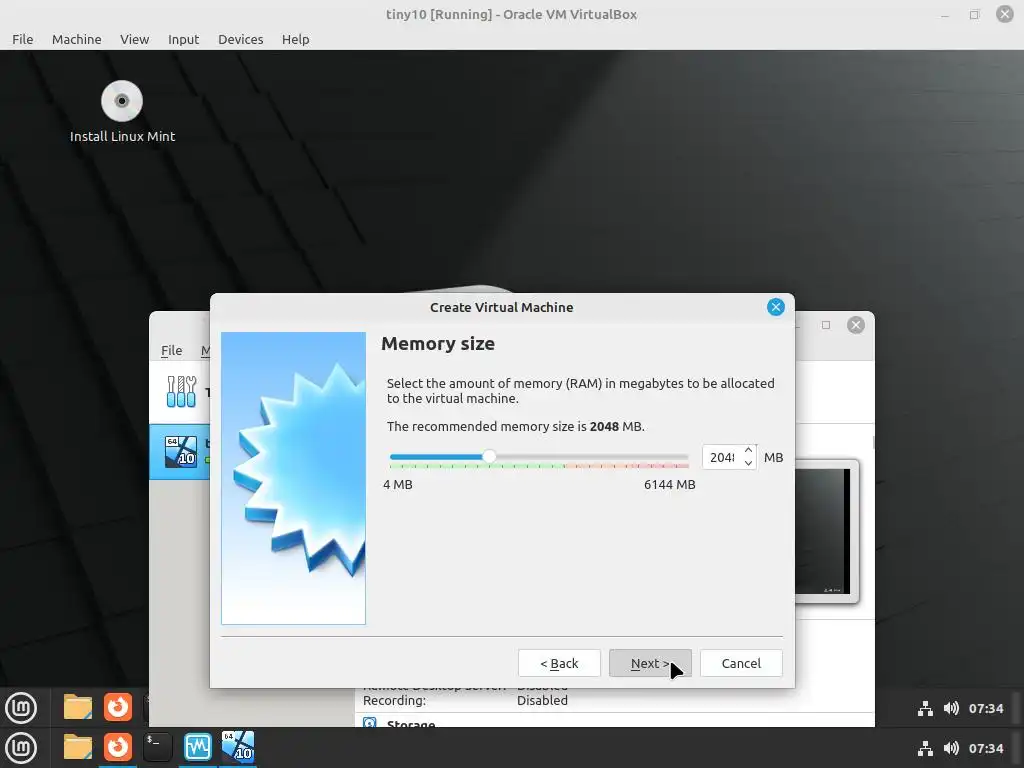Open the Mint menu in the upper panel
The height and width of the screenshot is (768, 1024).
point(21,708)
